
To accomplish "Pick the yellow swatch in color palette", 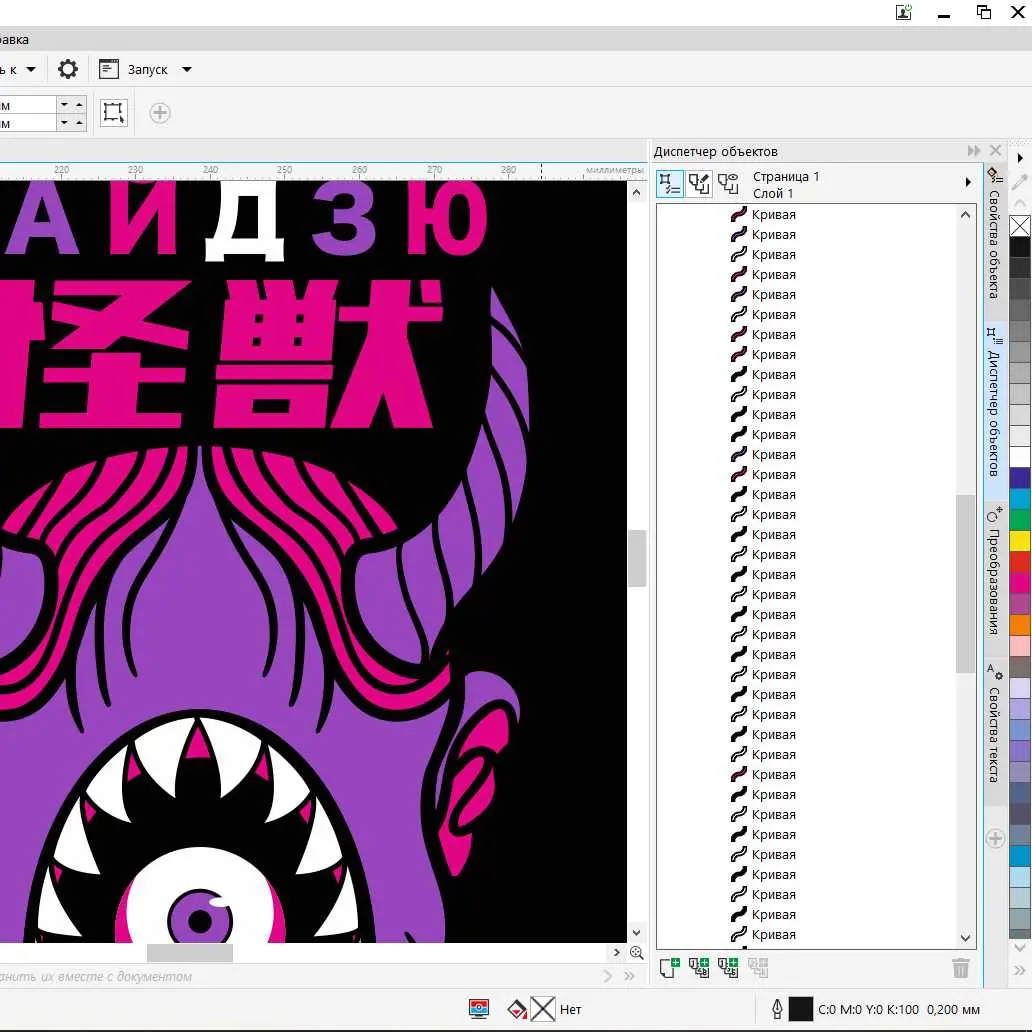I will [1019, 540].
